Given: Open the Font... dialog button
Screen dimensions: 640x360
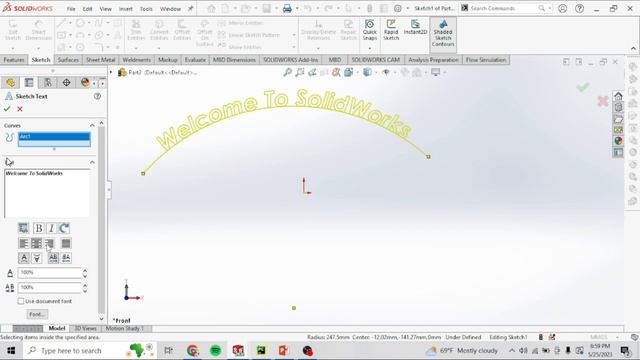Looking at the screenshot, I should [x=37, y=314].
